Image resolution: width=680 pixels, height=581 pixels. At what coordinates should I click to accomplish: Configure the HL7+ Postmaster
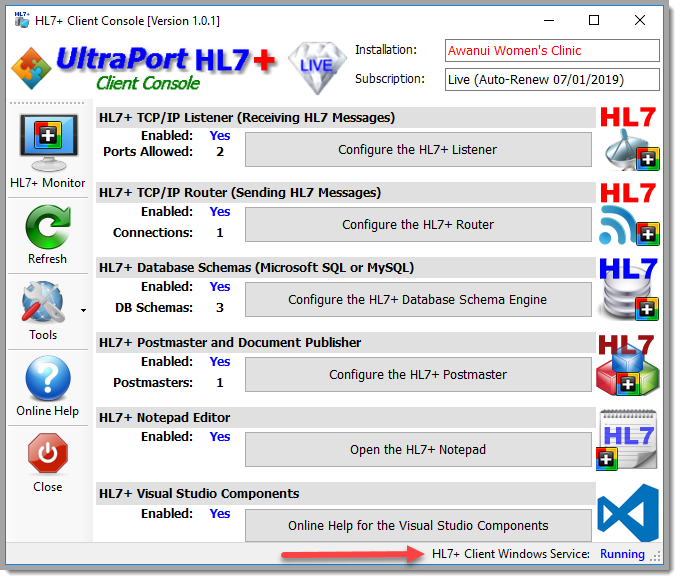click(x=418, y=375)
